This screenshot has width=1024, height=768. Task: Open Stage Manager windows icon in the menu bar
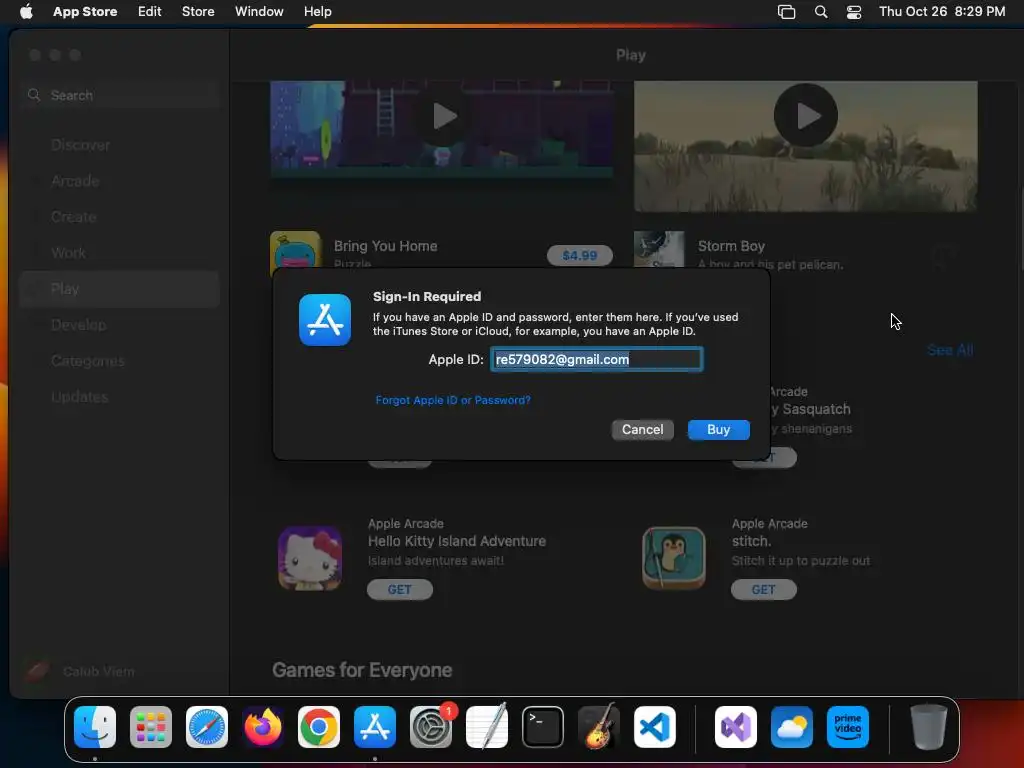coord(786,12)
